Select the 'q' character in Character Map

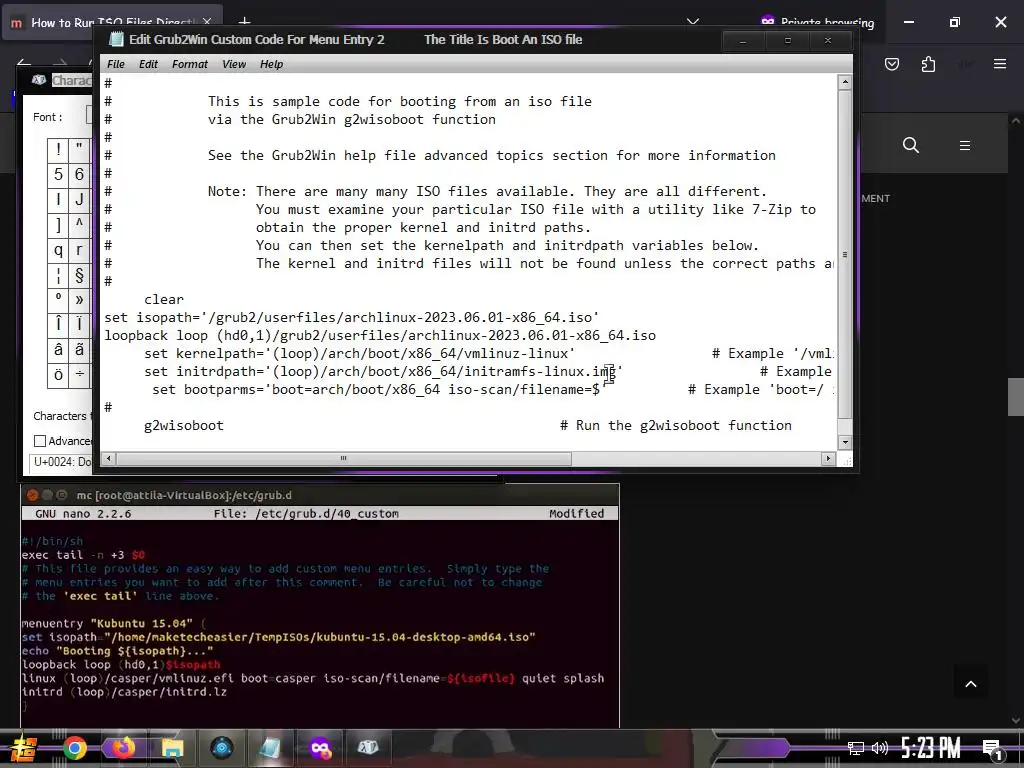tap(58, 249)
